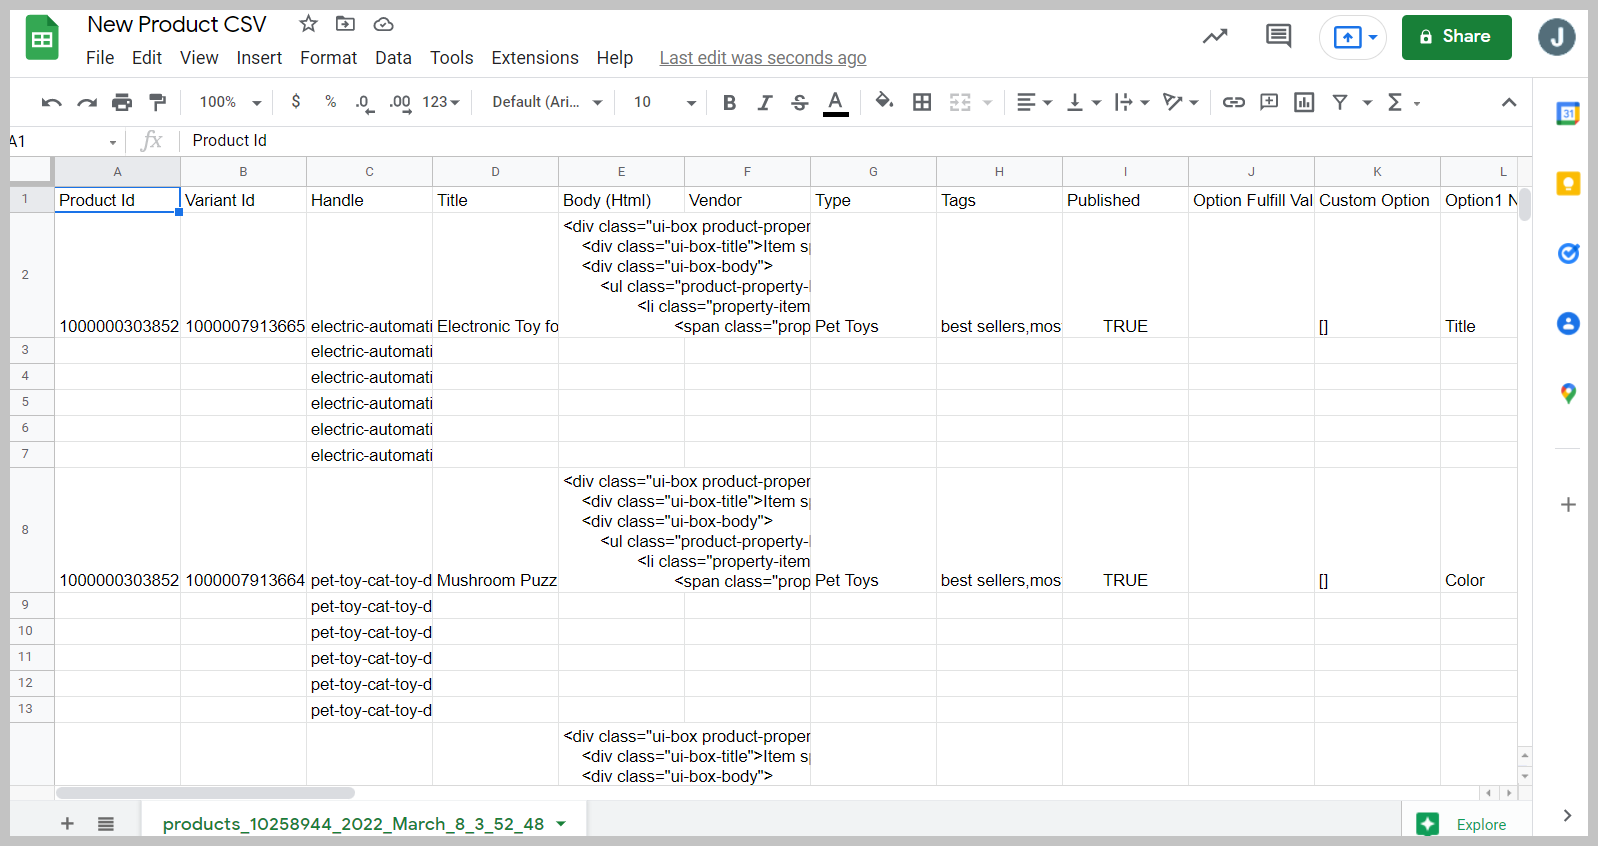Click the Insert link icon
This screenshot has height=846, width=1598.
tap(1234, 102)
